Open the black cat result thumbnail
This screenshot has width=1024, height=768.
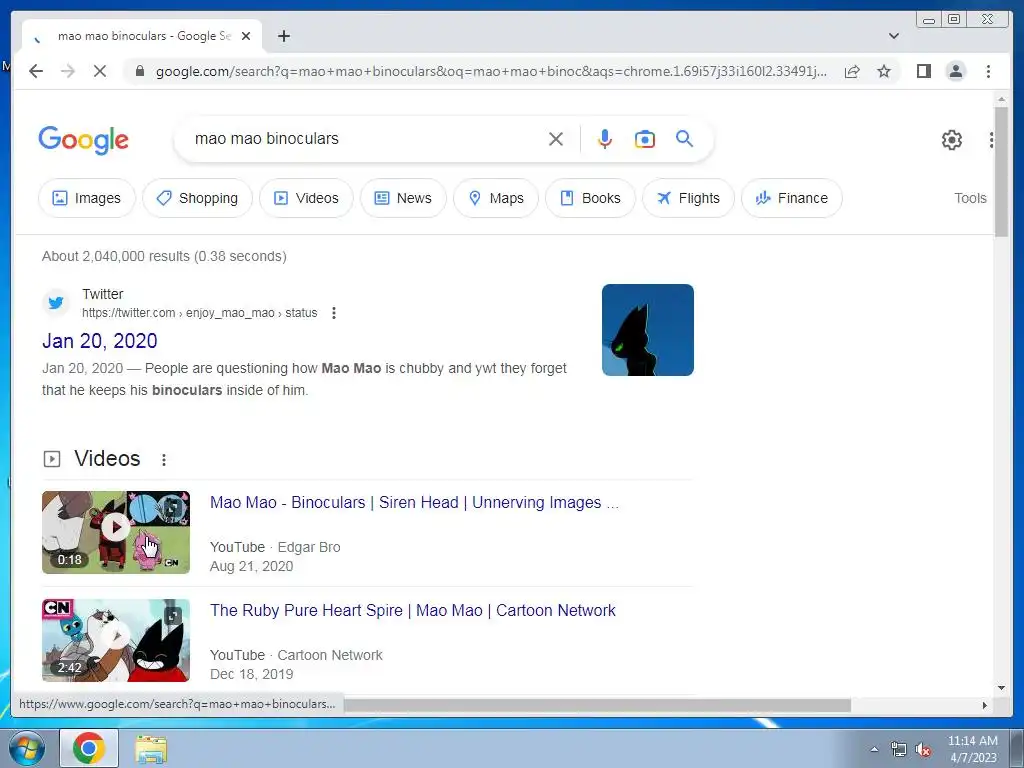[648, 330]
